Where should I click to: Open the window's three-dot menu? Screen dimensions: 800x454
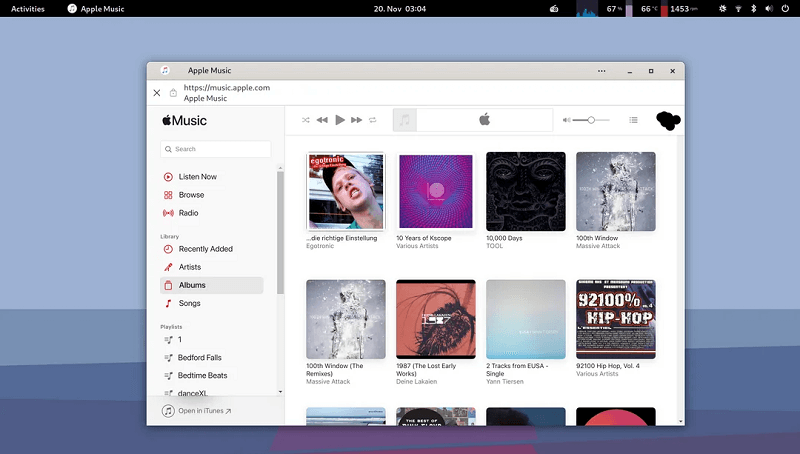click(x=602, y=71)
